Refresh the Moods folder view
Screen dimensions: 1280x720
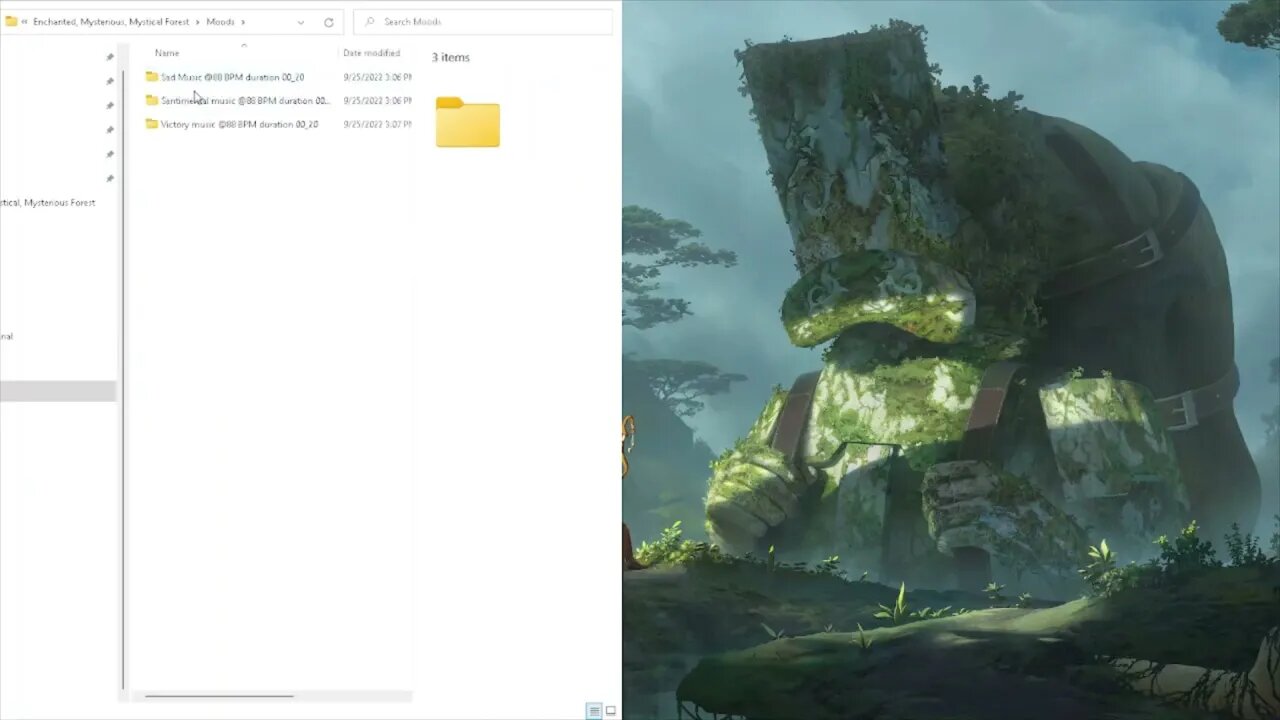[x=328, y=21]
